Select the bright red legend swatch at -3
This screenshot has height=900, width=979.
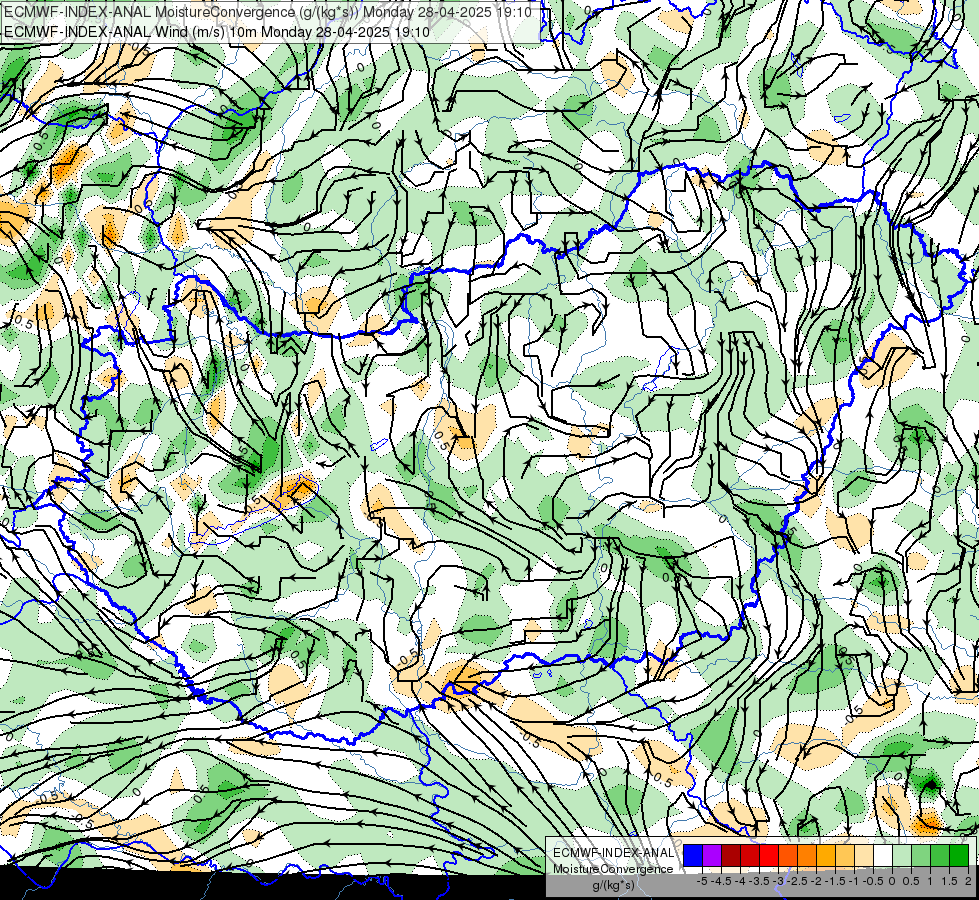[769, 856]
